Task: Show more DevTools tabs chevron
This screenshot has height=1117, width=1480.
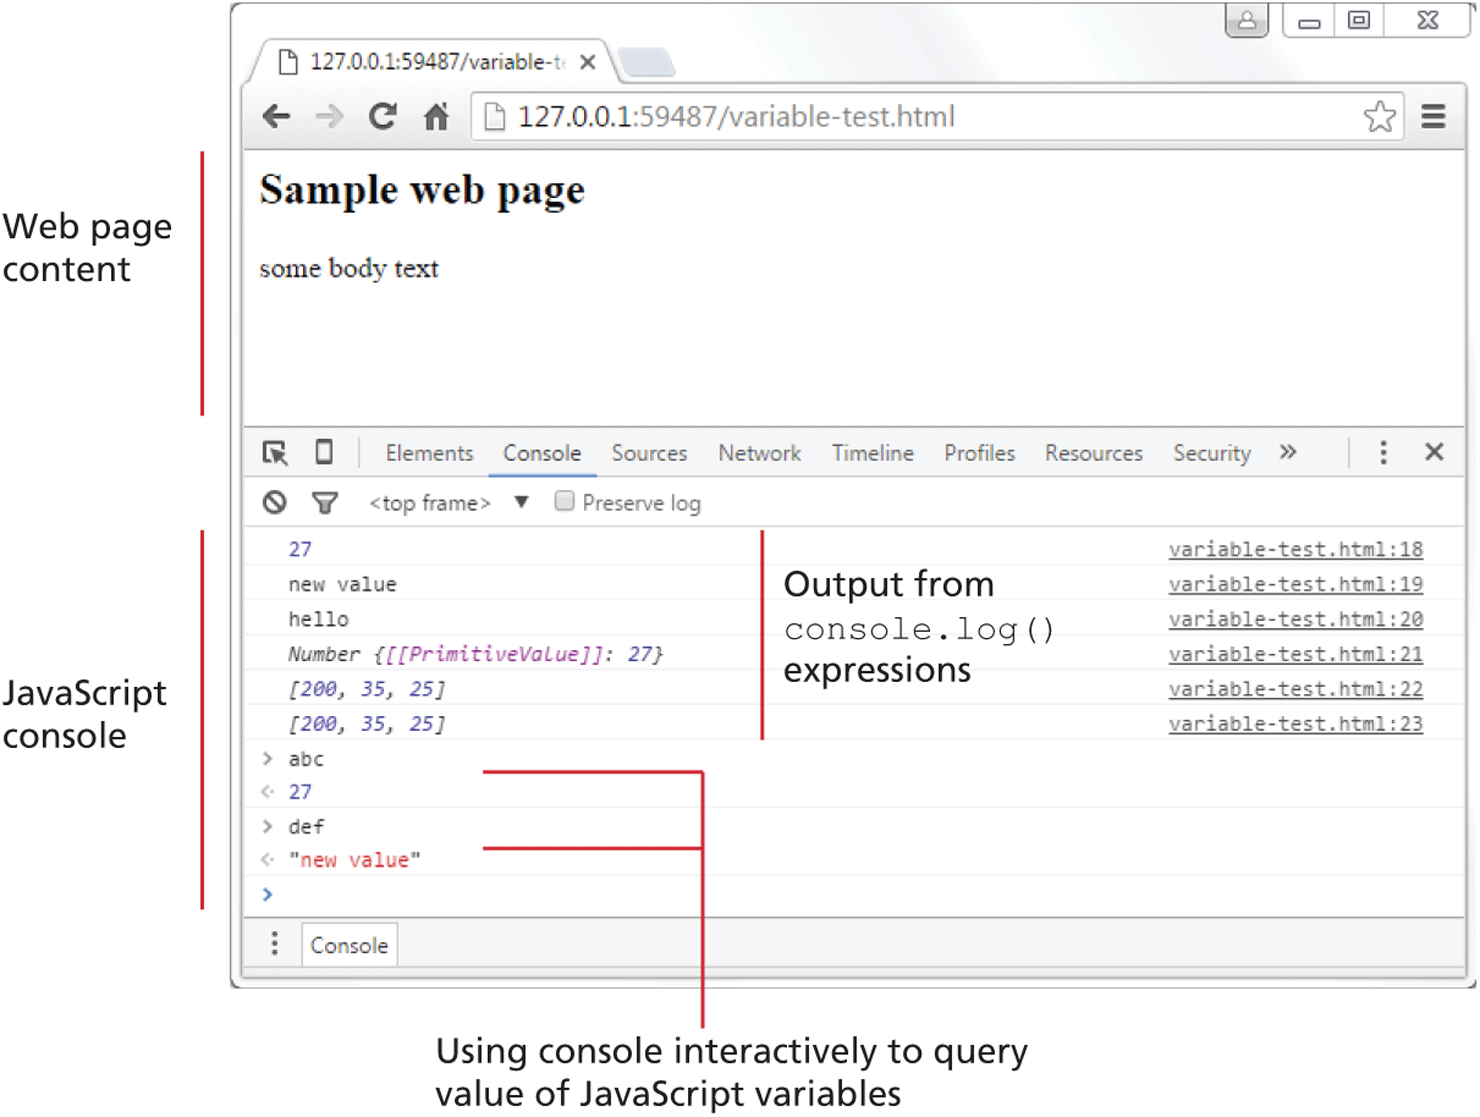Action: pos(1288,452)
